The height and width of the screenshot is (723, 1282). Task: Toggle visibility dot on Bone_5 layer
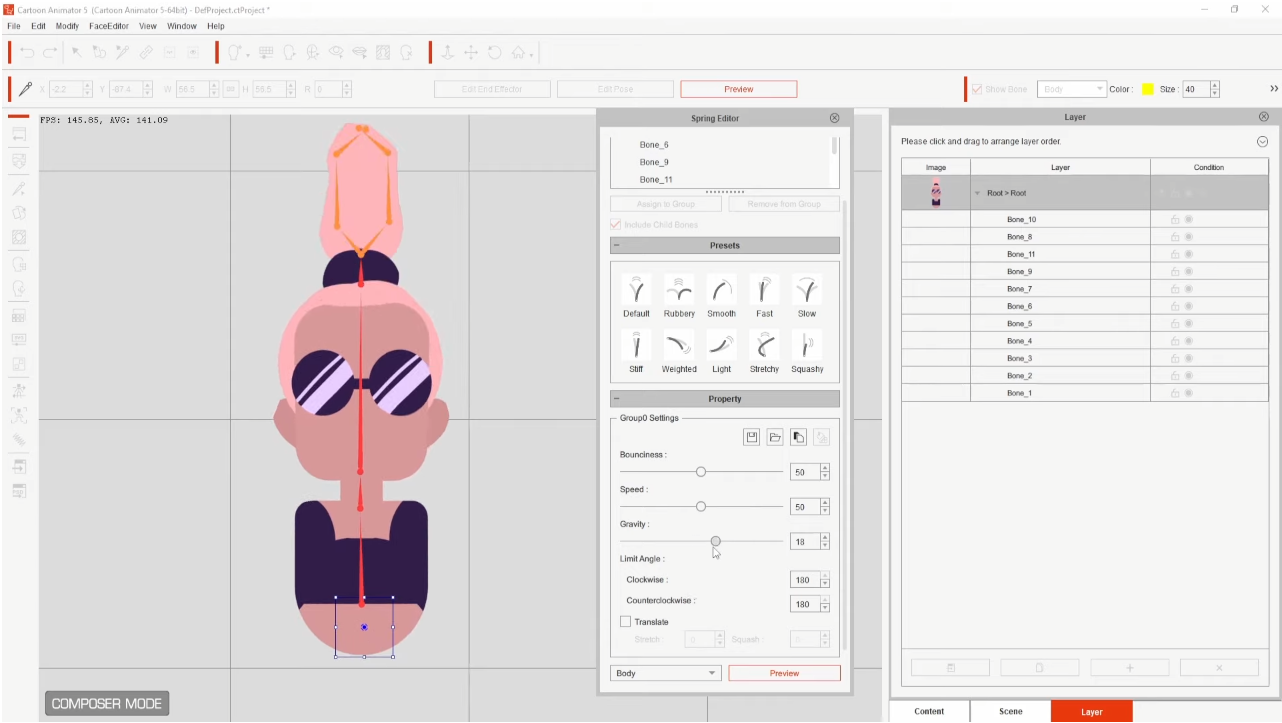1189,324
